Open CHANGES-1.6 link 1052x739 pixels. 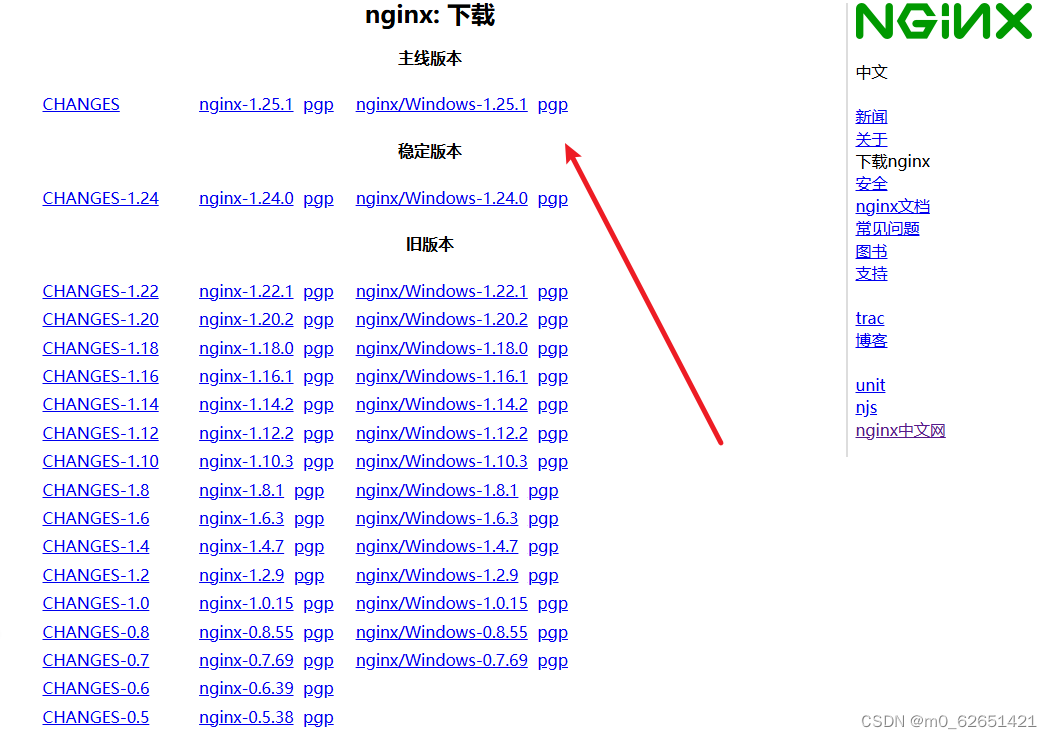point(96,519)
